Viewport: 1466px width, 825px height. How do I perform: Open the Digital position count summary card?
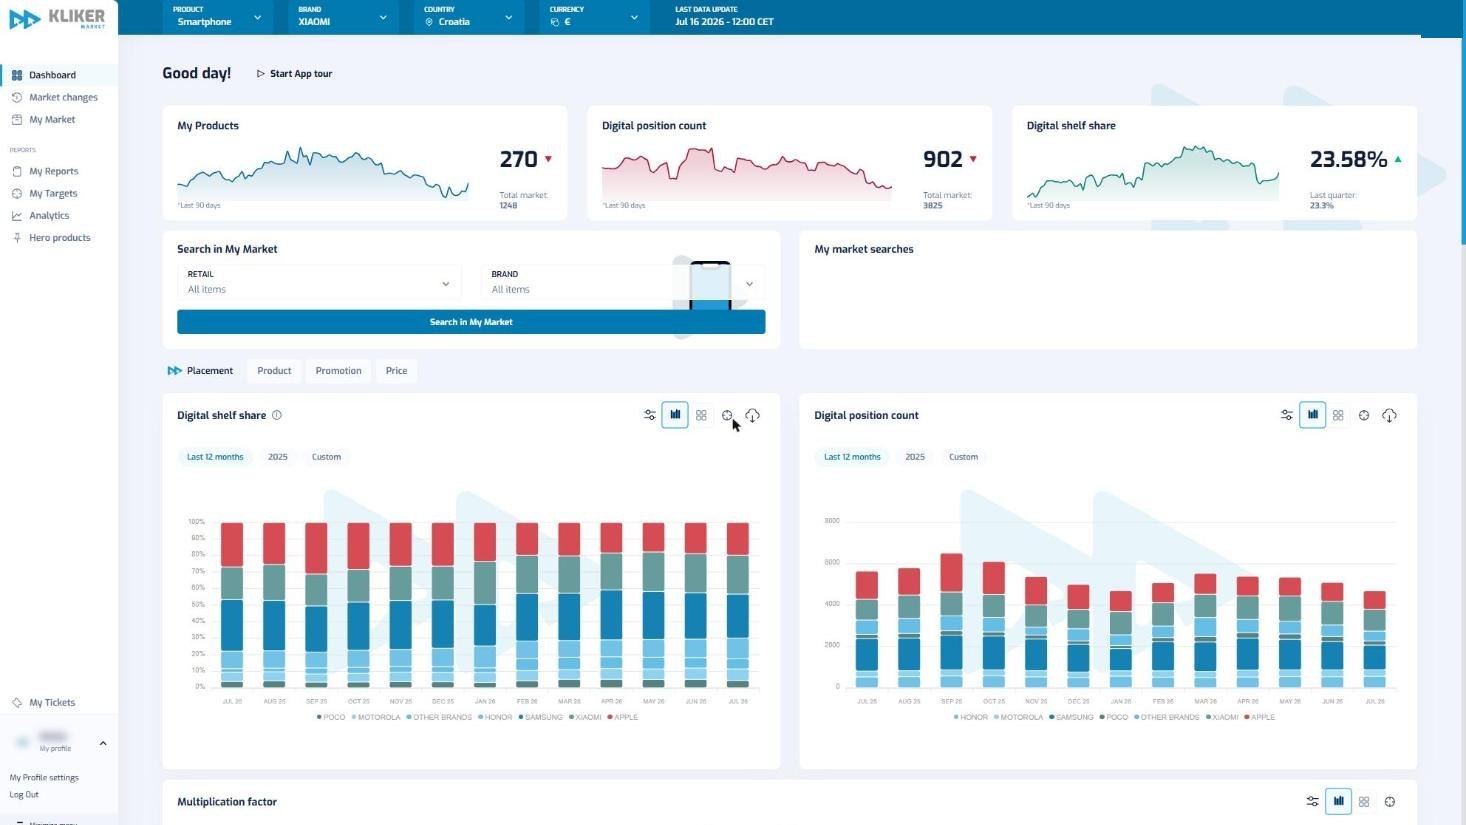point(789,163)
